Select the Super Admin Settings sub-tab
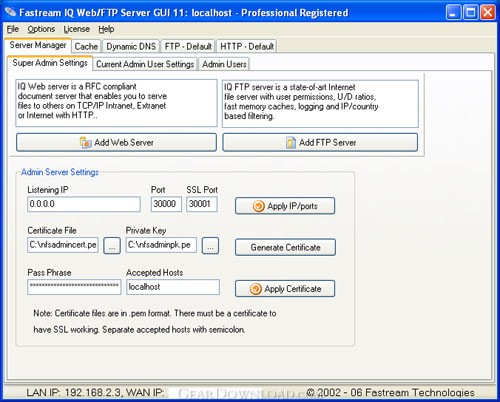 click(x=50, y=63)
